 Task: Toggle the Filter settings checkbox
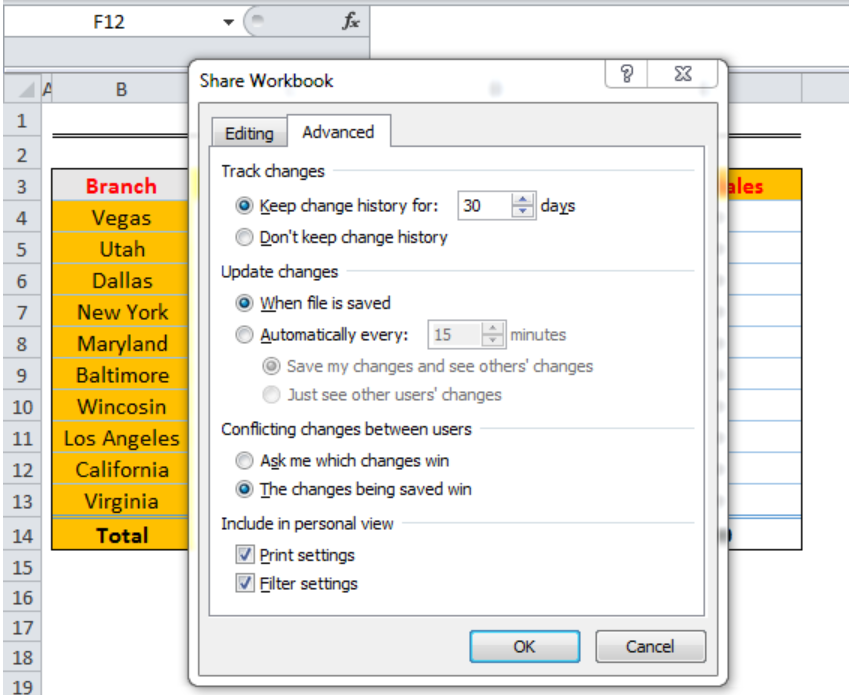tap(245, 584)
